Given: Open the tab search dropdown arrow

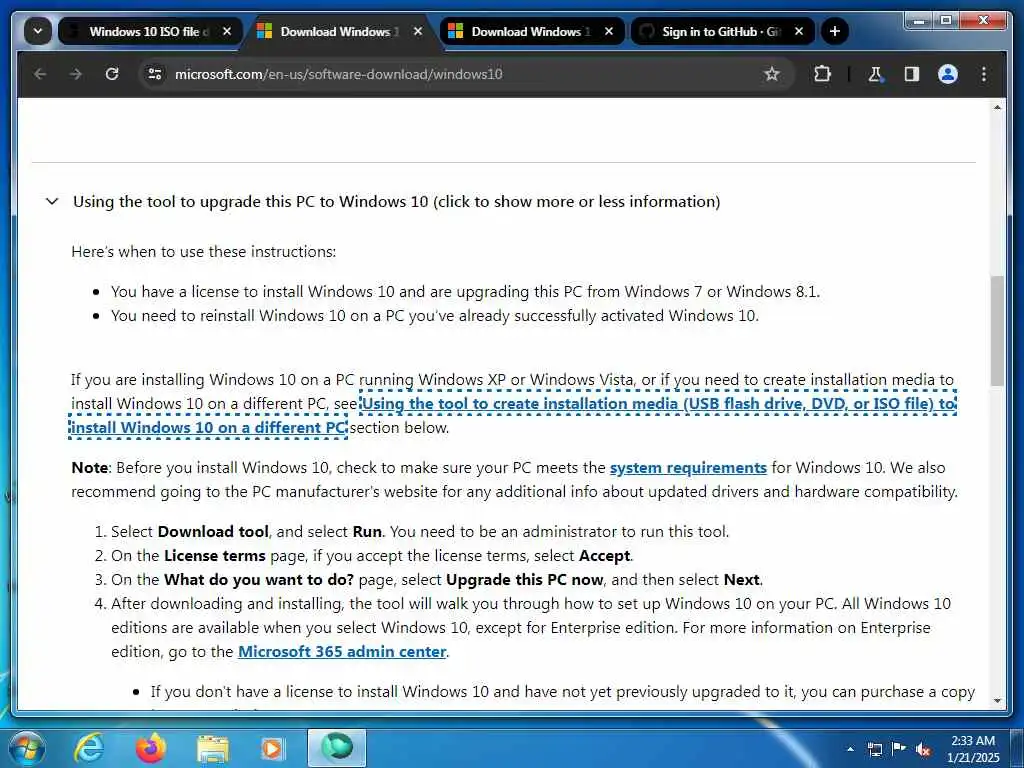Looking at the screenshot, I should (38, 31).
